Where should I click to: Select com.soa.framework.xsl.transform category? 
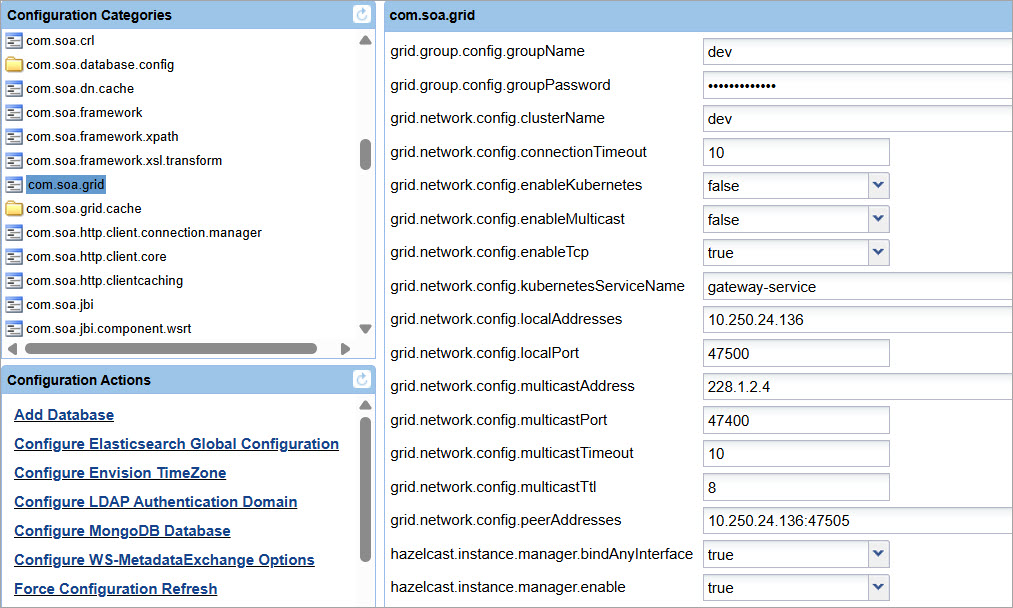(x=124, y=161)
